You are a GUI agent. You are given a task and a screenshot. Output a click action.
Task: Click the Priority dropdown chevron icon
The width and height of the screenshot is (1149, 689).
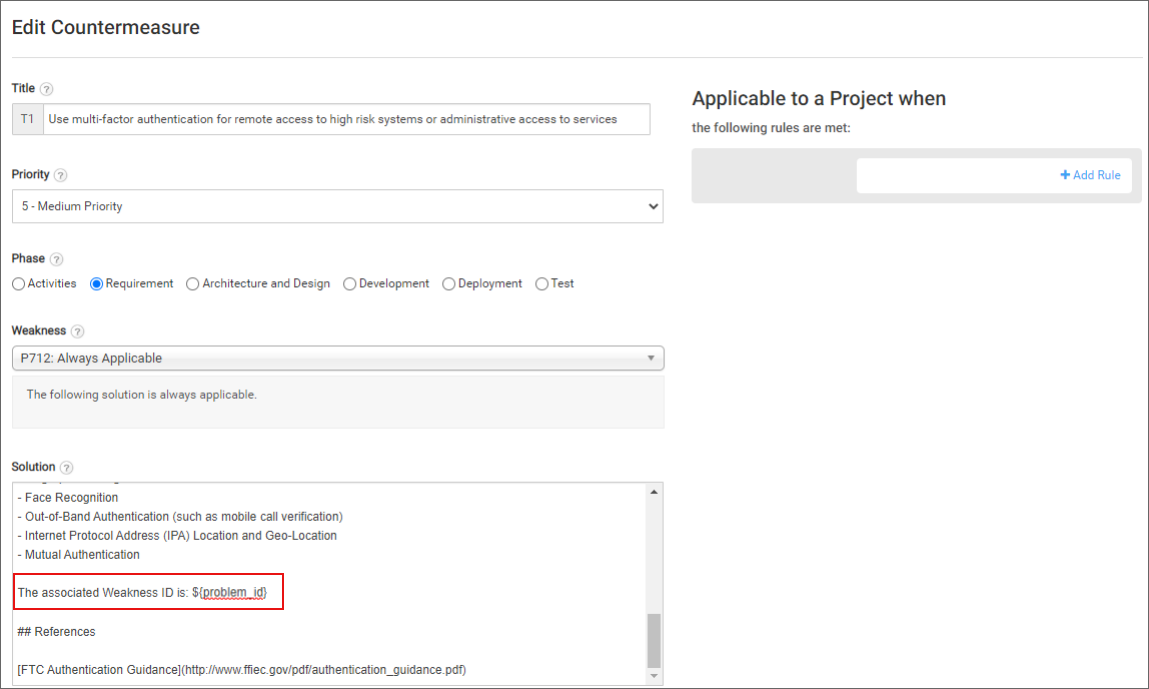pyautogui.click(x=652, y=206)
